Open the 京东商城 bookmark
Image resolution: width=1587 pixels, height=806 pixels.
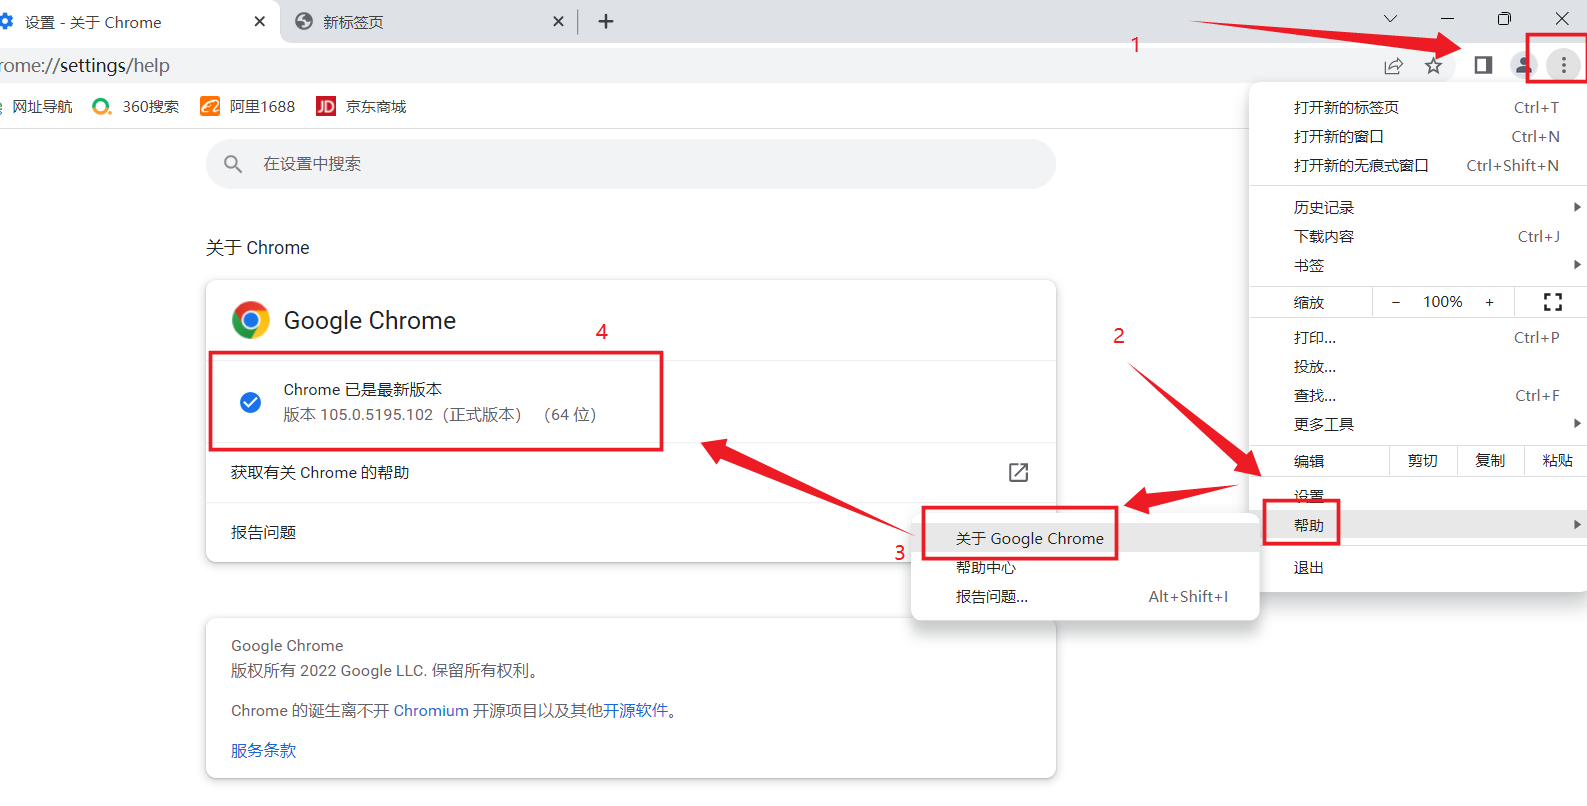click(361, 106)
